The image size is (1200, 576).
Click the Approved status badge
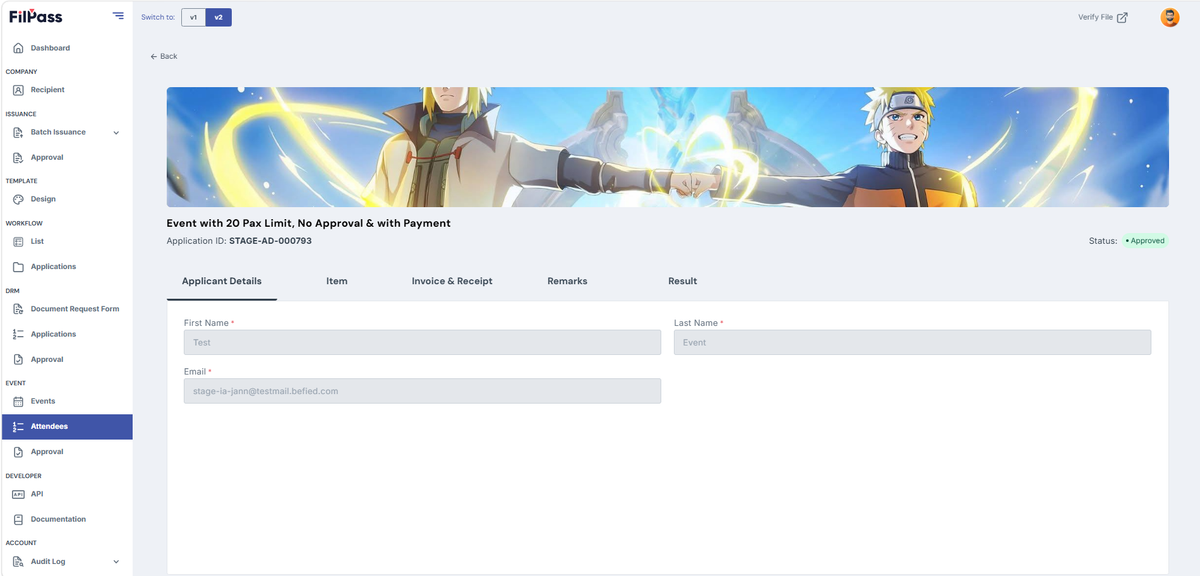click(x=1144, y=241)
